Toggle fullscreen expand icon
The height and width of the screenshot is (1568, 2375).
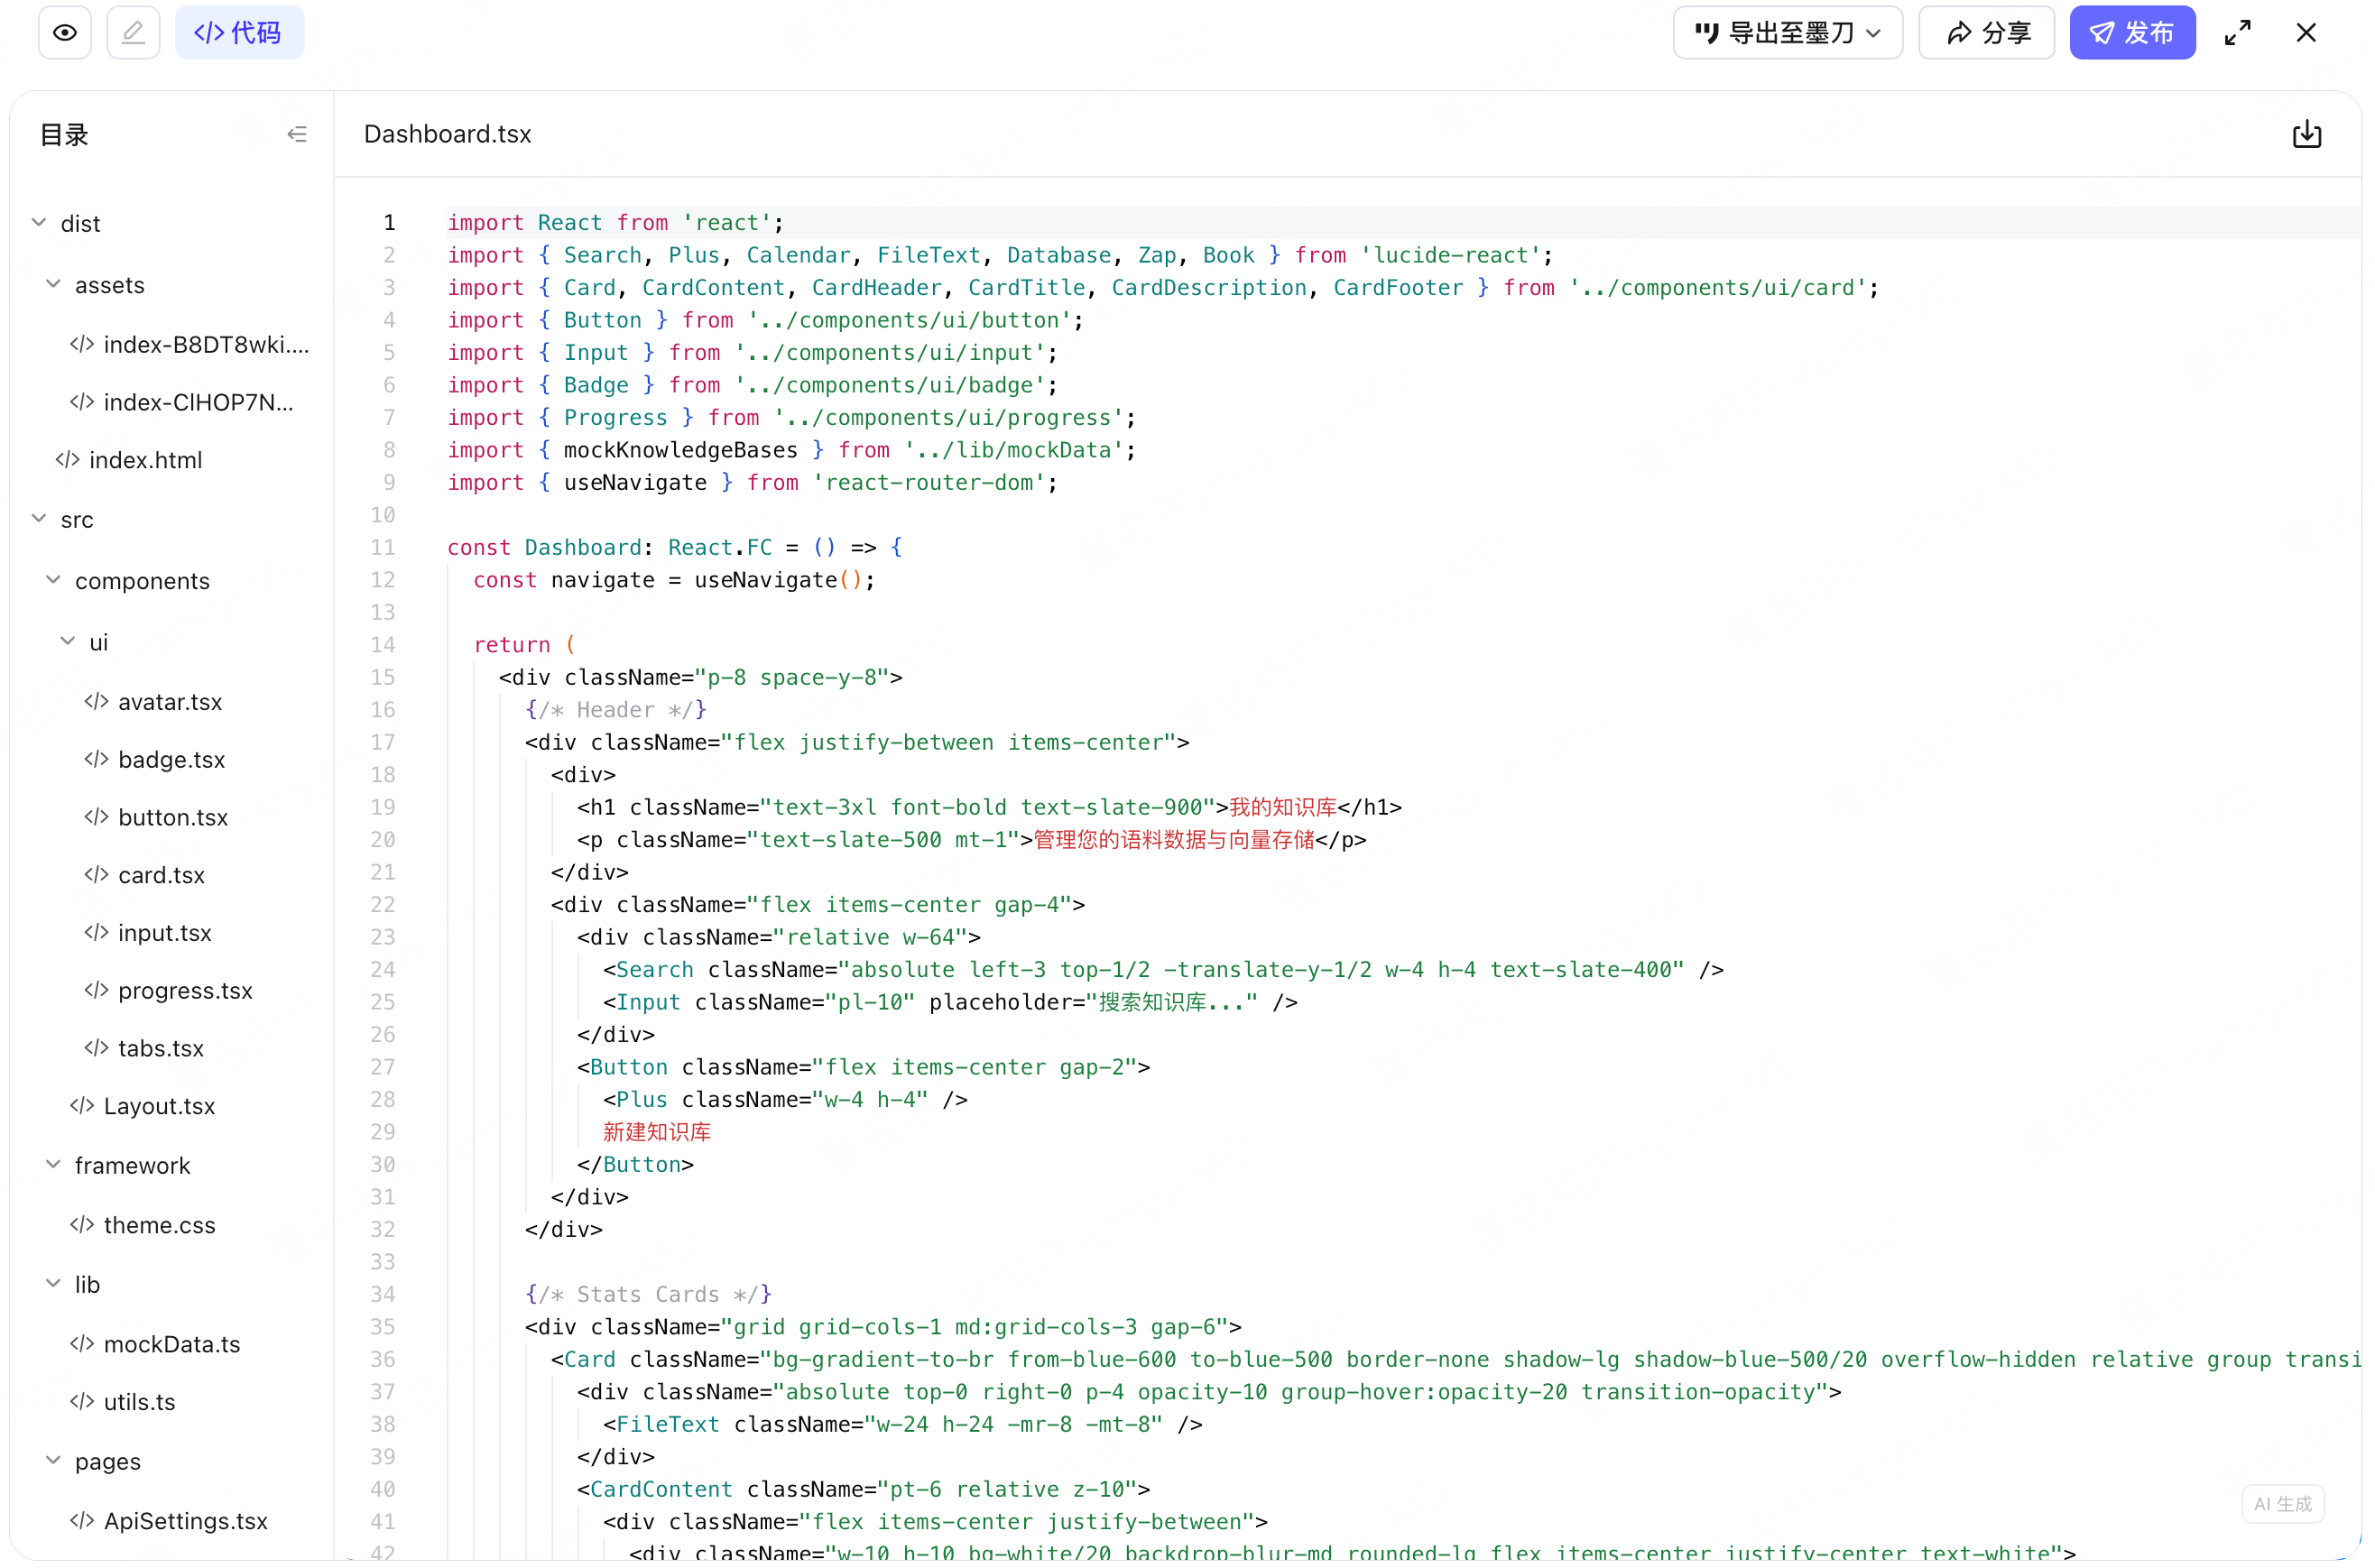2238,33
